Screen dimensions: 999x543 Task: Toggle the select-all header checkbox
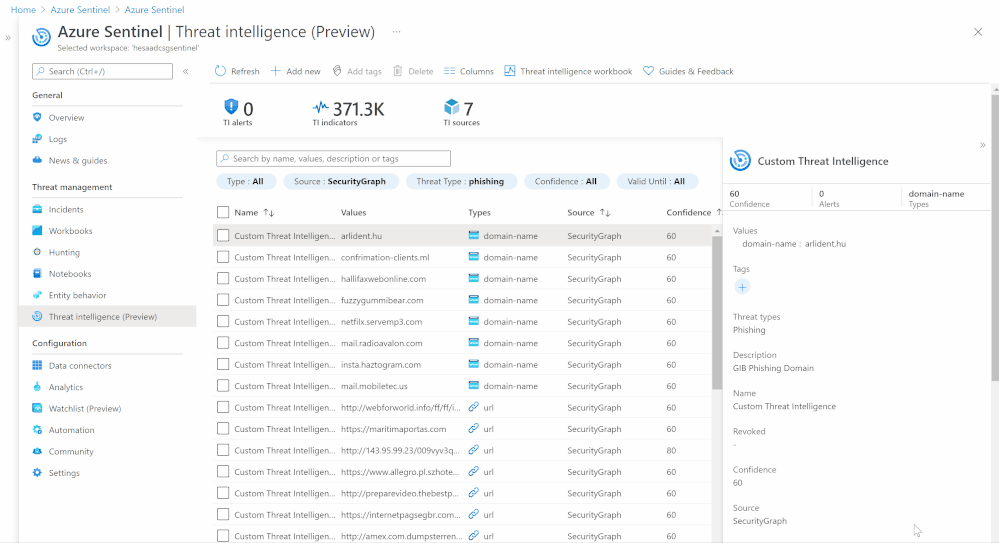click(x=223, y=212)
